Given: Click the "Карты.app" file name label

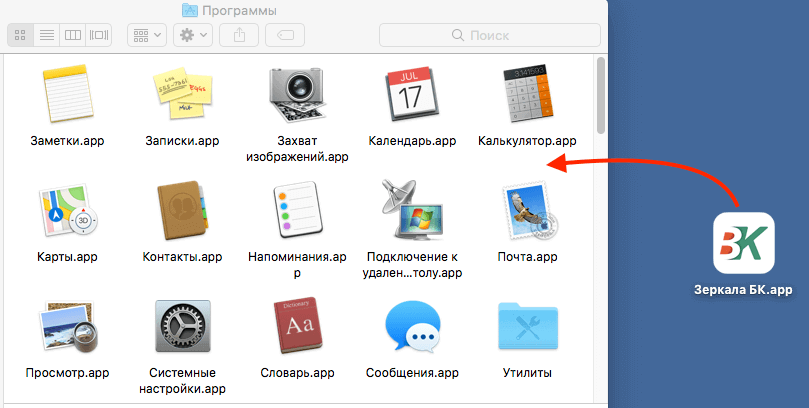Looking at the screenshot, I should point(68,257).
